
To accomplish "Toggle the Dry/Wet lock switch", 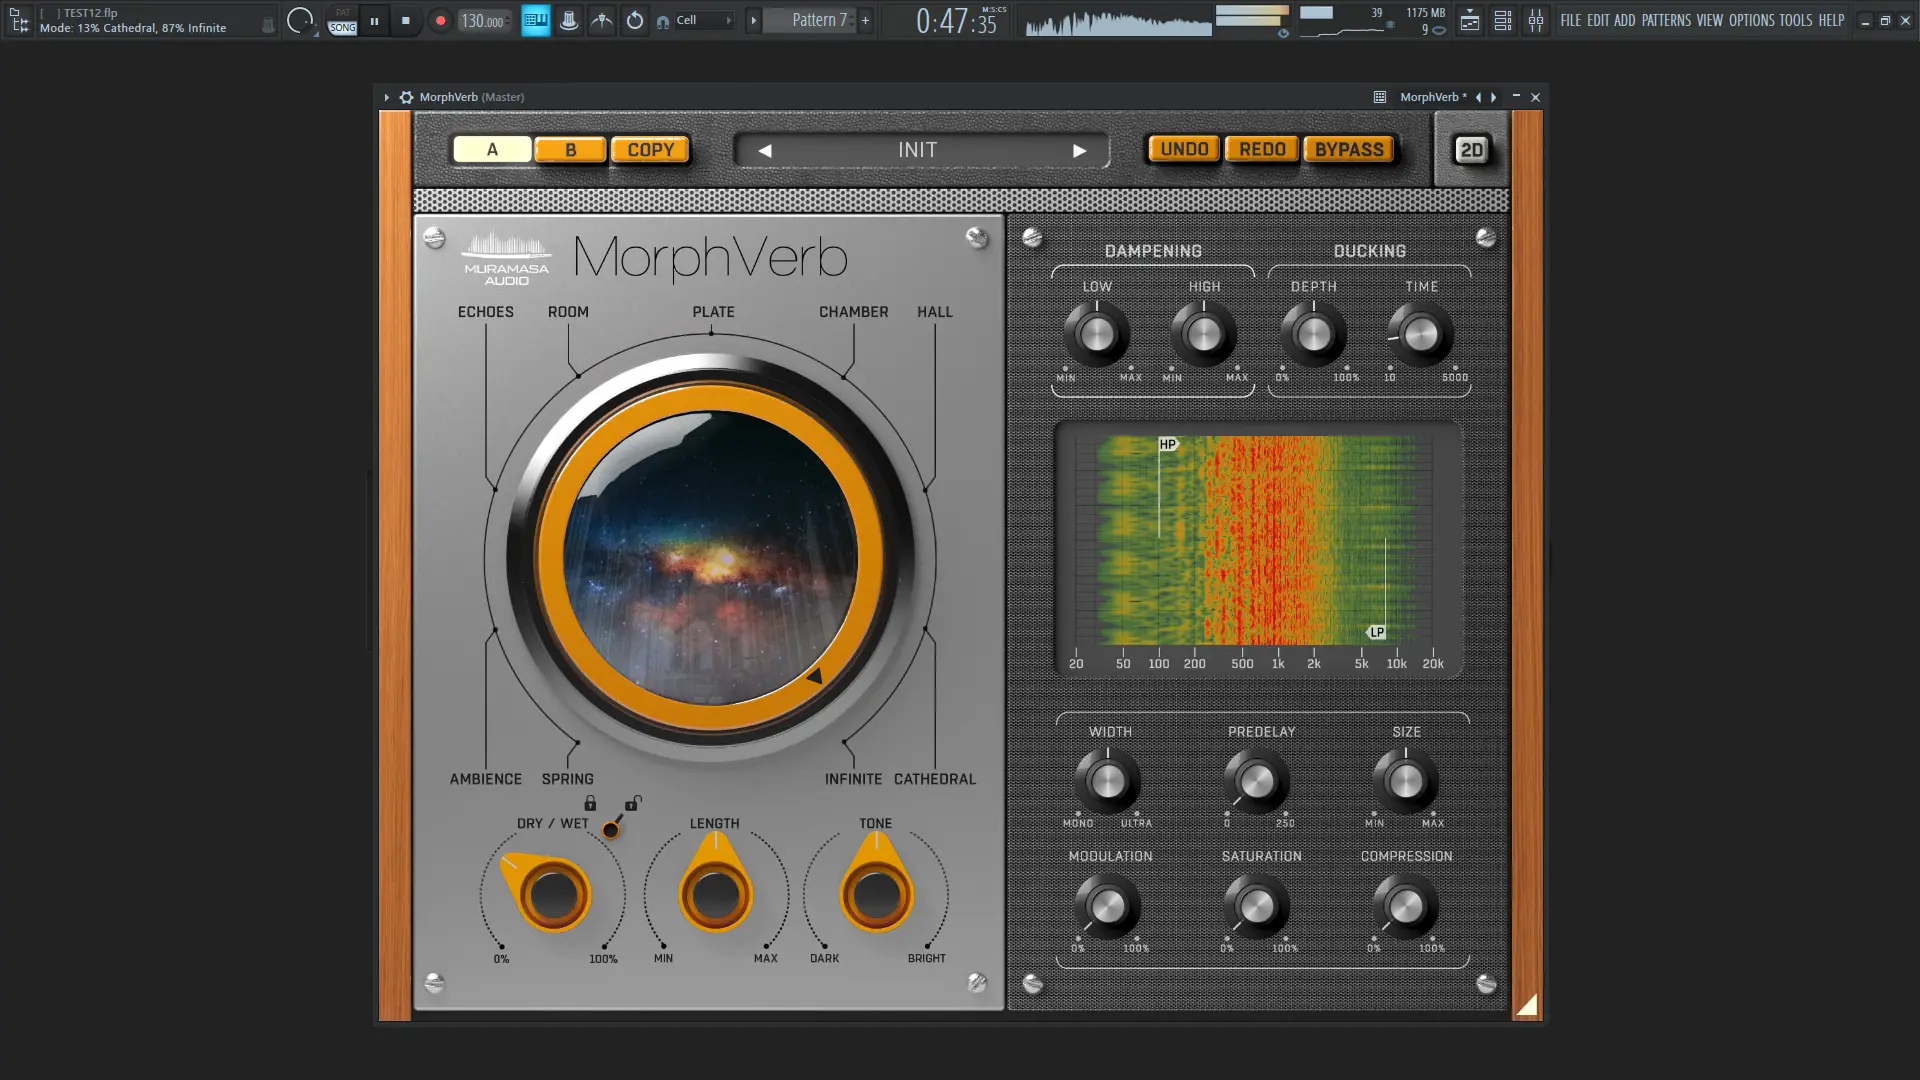I will coord(611,829).
